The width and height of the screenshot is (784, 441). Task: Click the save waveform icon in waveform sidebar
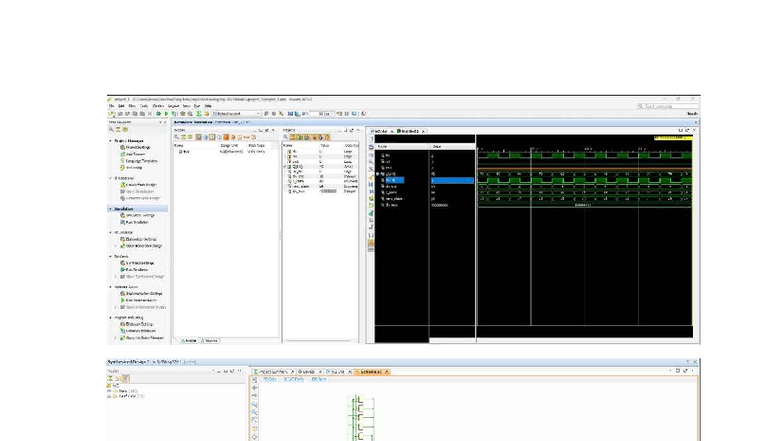[371, 147]
